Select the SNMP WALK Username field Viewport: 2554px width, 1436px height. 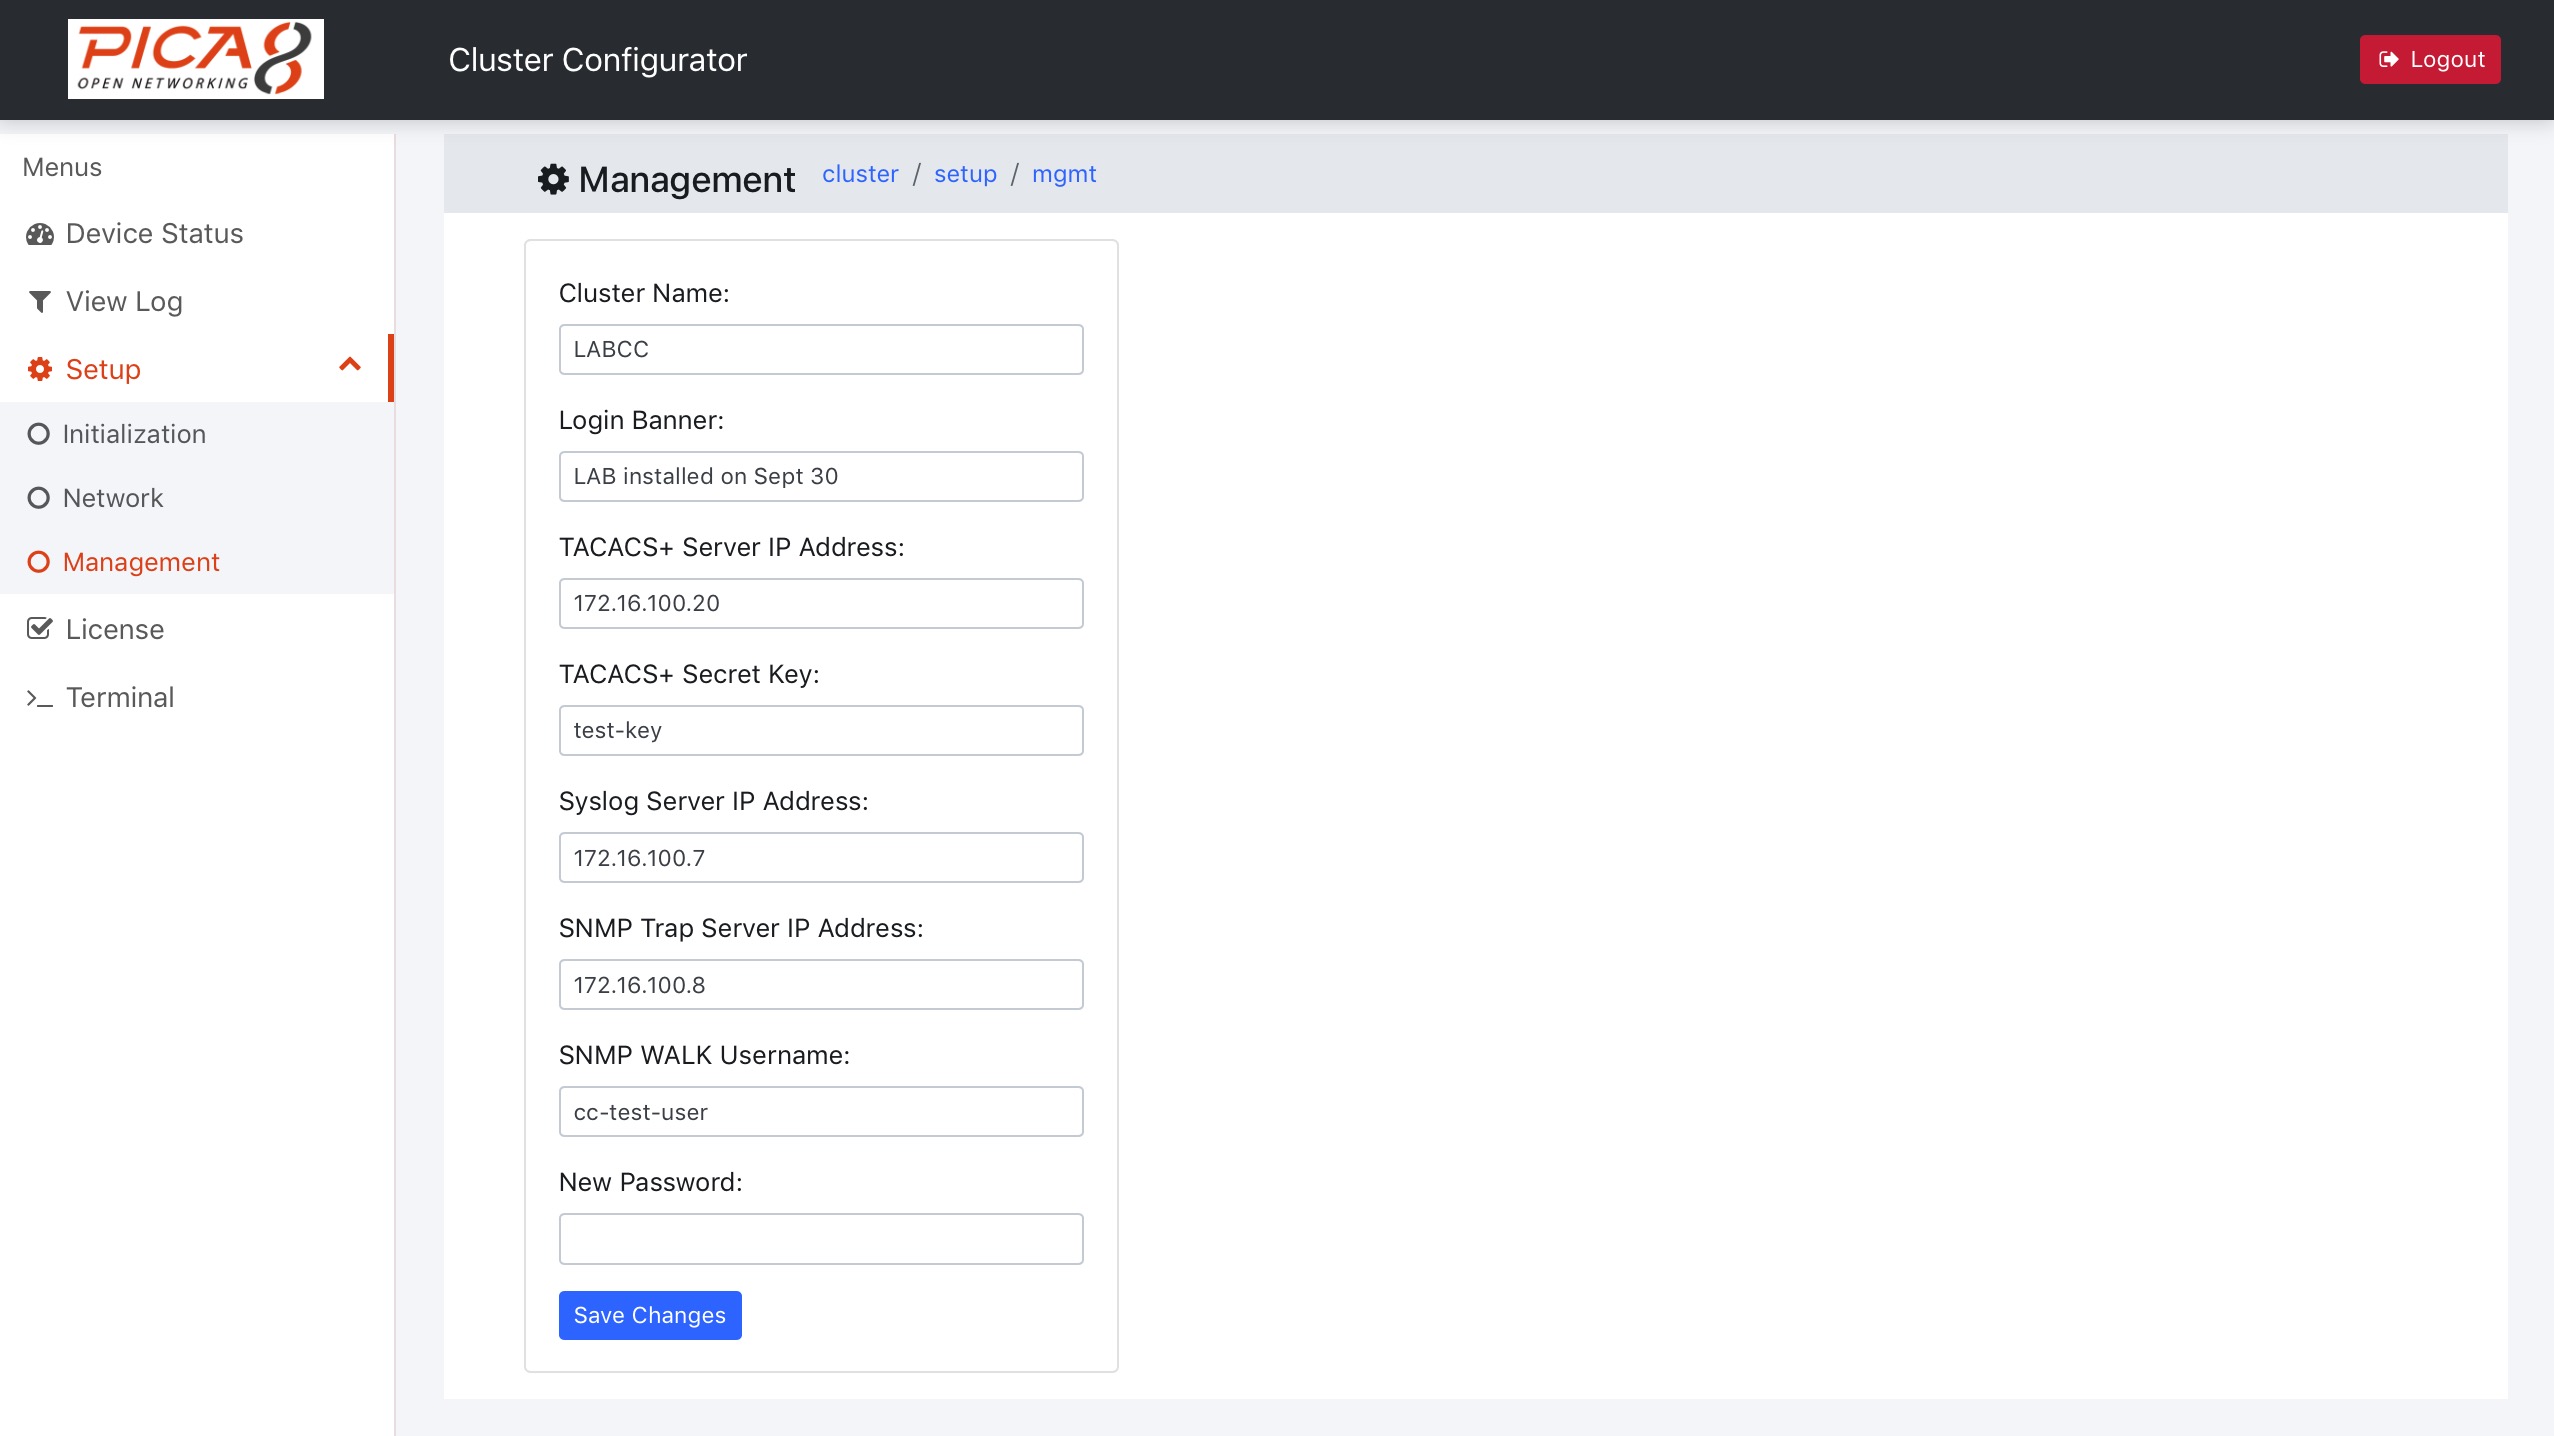click(821, 1110)
